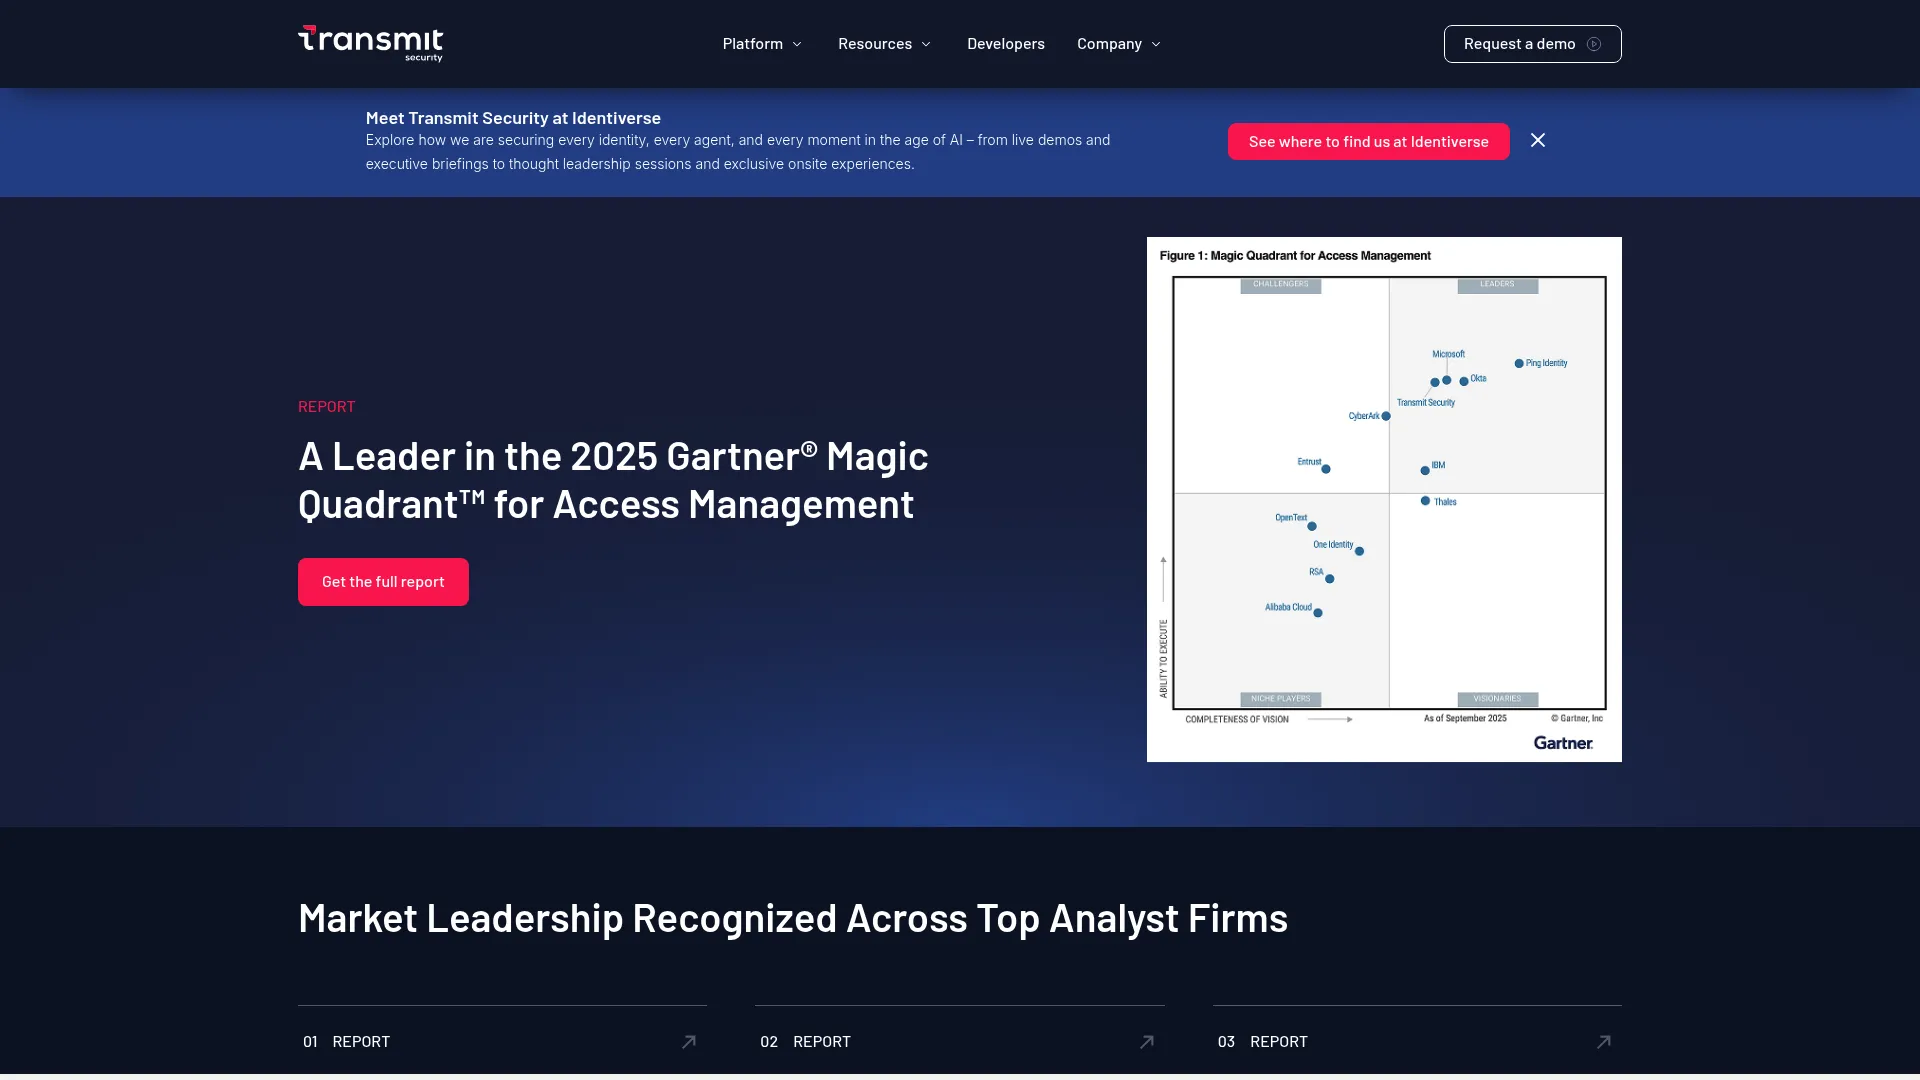
Task: Click the Get the full report button
Action: tap(383, 582)
